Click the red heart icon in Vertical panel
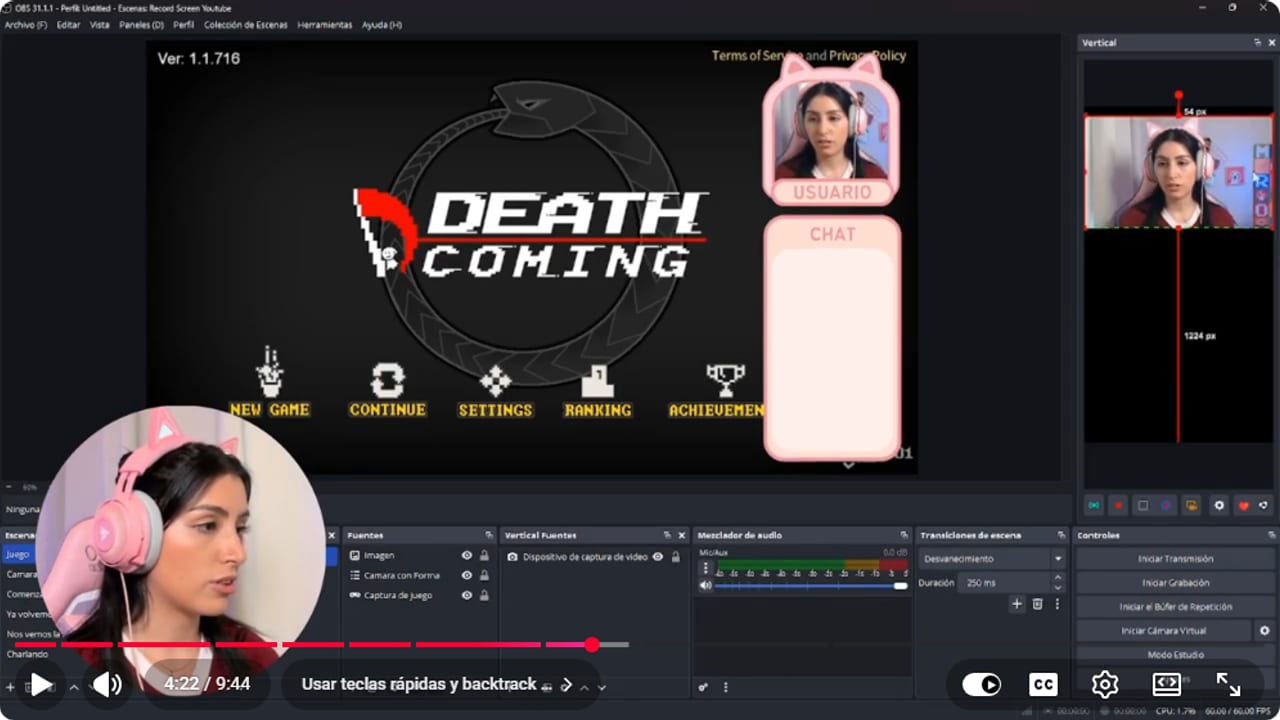Image resolution: width=1280 pixels, height=720 pixels. pos(1244,506)
